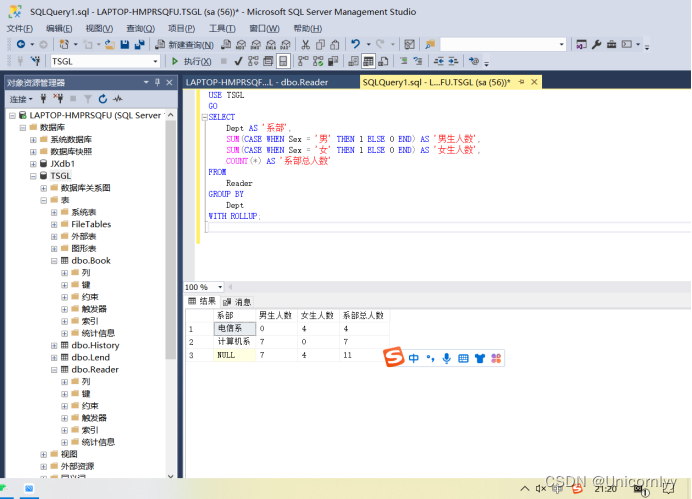Click the Comment out selected lines icon
Screen dimensions: 692x499
403,61
